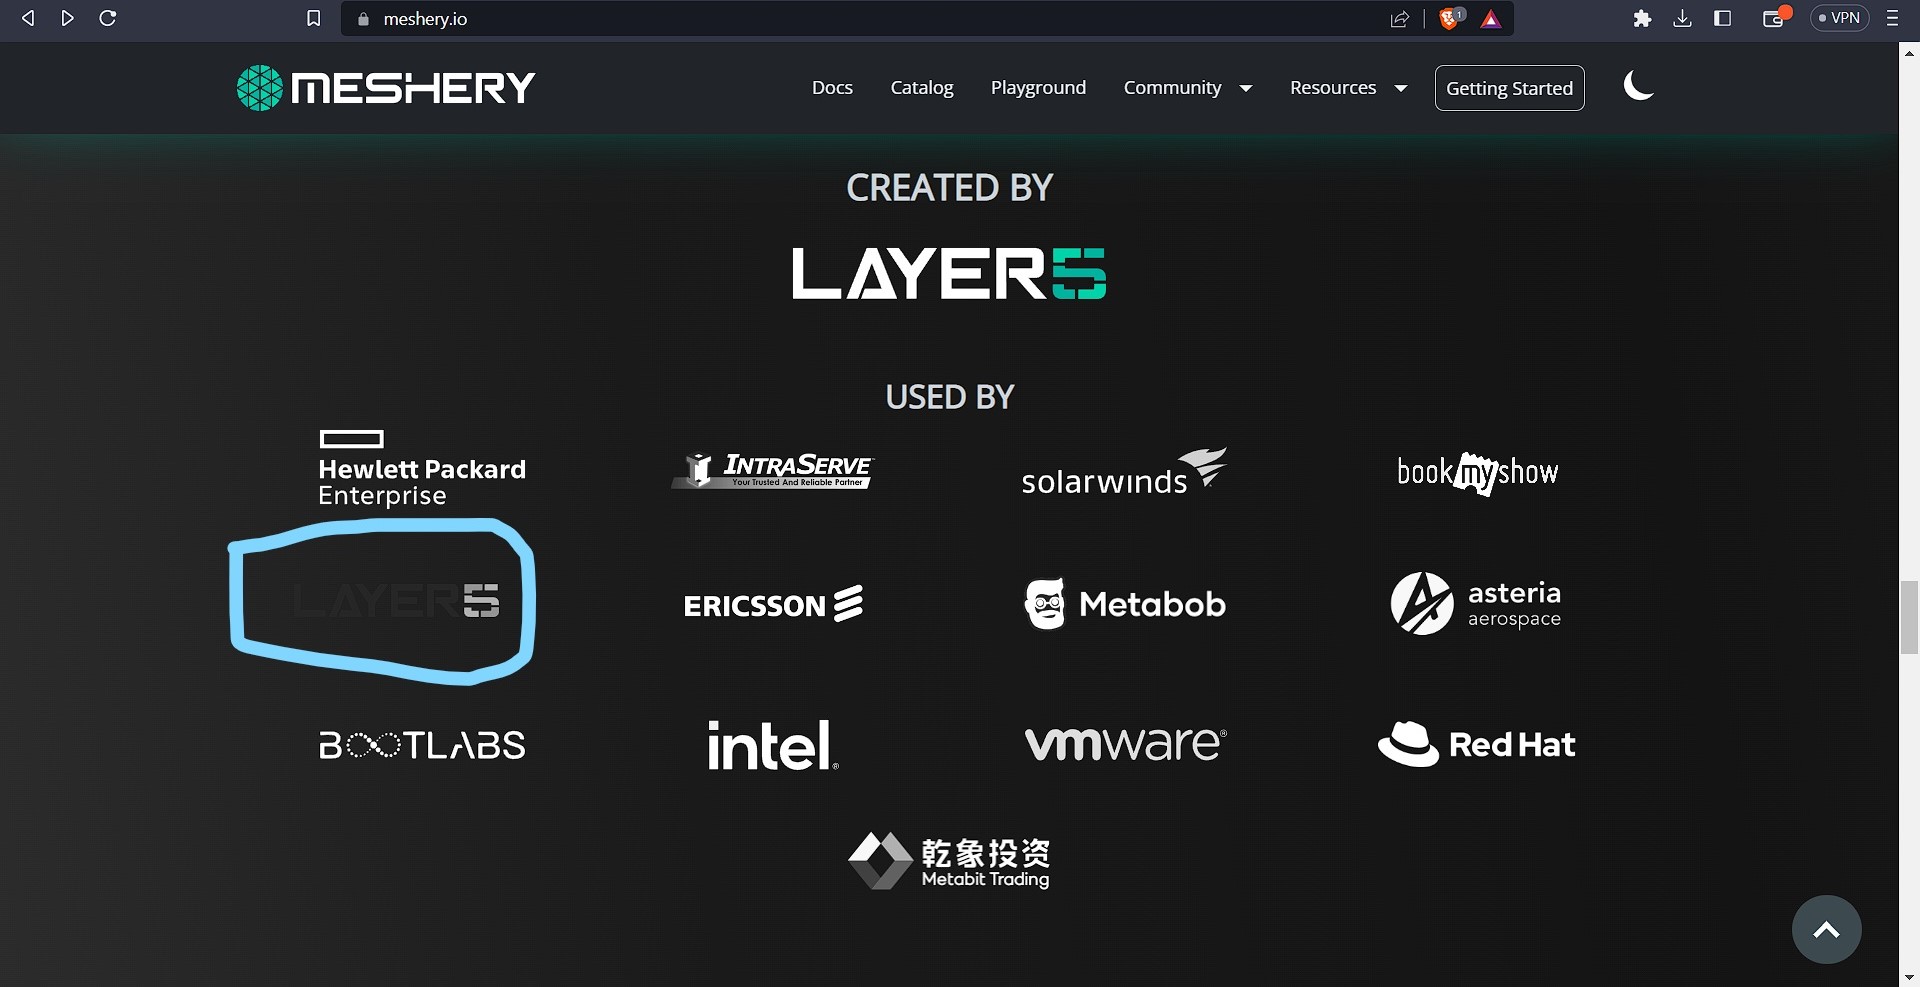
Task: Expand the Community dropdown
Action: pos(1187,88)
